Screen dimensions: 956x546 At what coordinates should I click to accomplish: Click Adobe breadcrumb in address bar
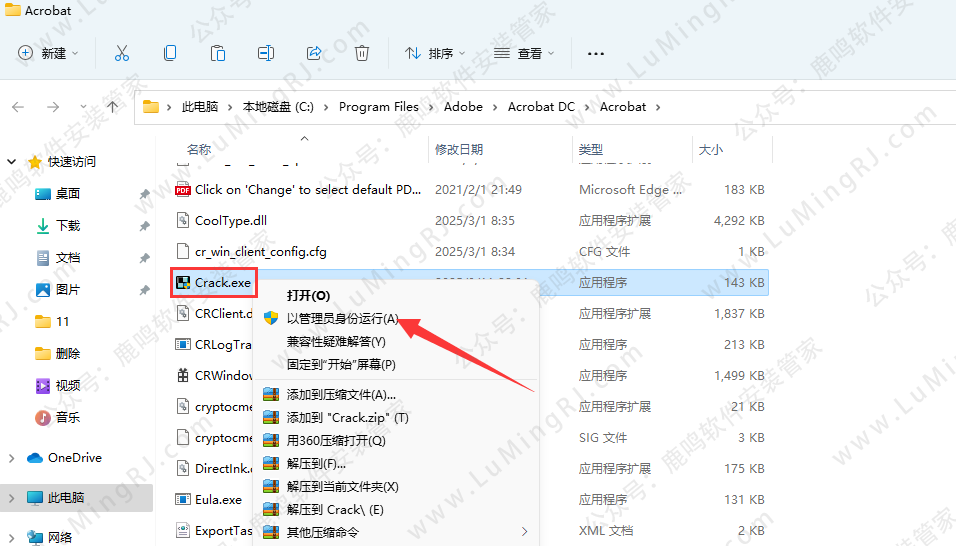pyautogui.click(x=463, y=107)
